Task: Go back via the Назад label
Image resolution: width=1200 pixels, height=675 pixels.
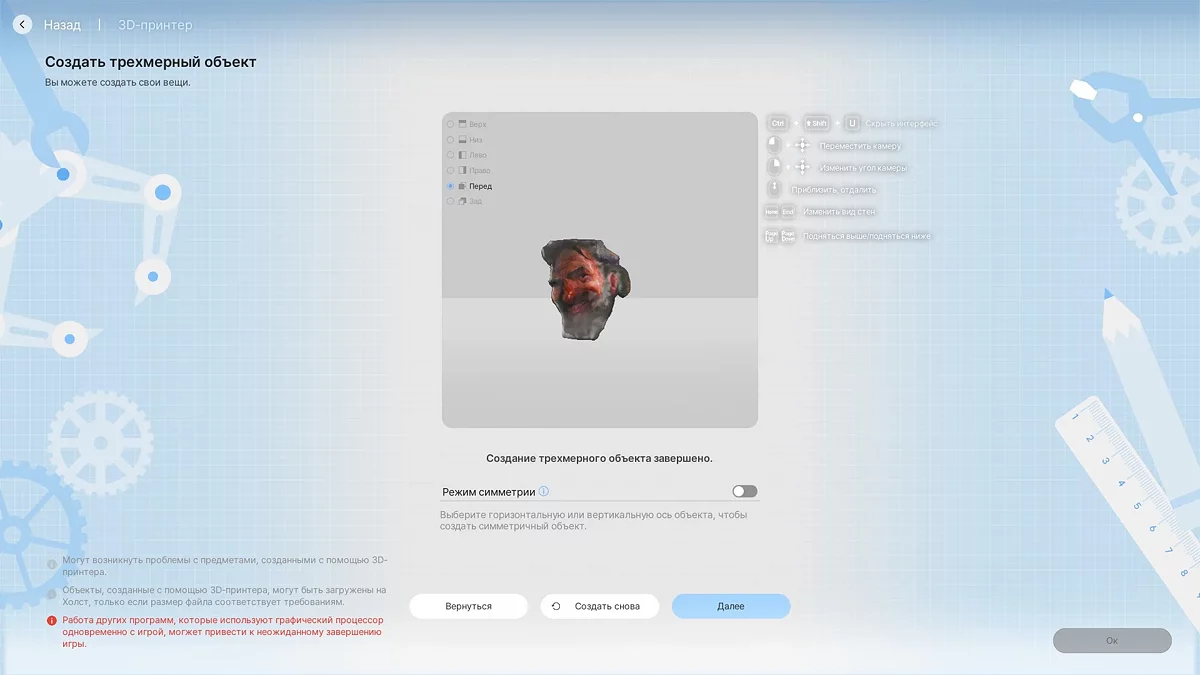Action: point(62,25)
